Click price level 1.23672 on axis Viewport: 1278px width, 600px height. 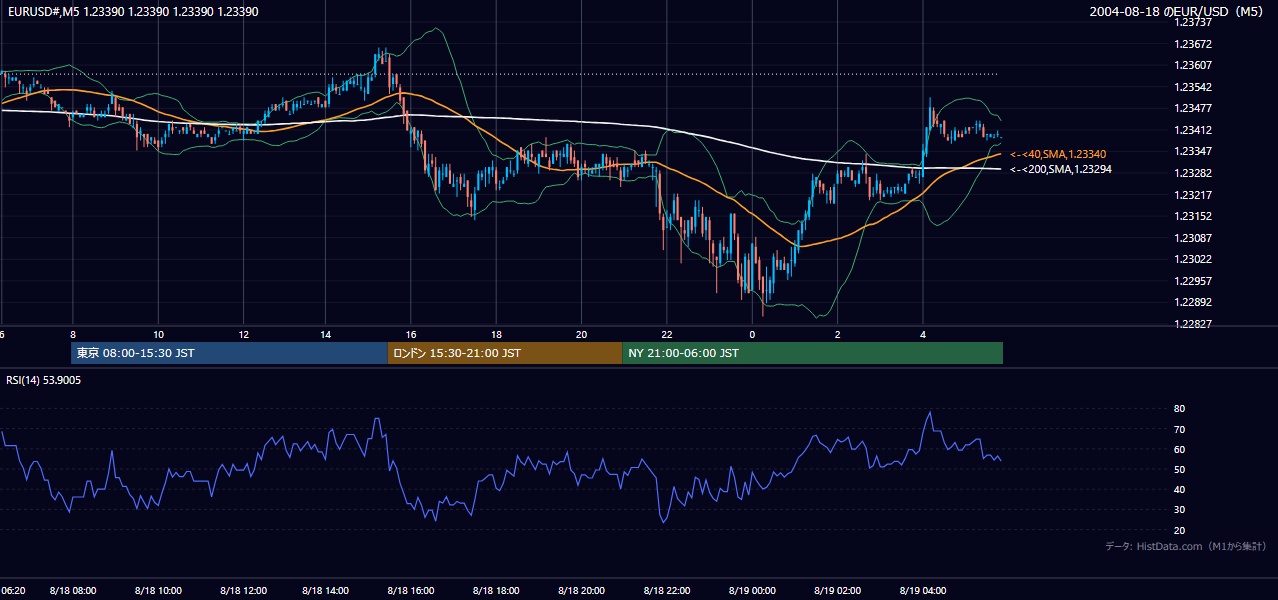pos(1195,44)
